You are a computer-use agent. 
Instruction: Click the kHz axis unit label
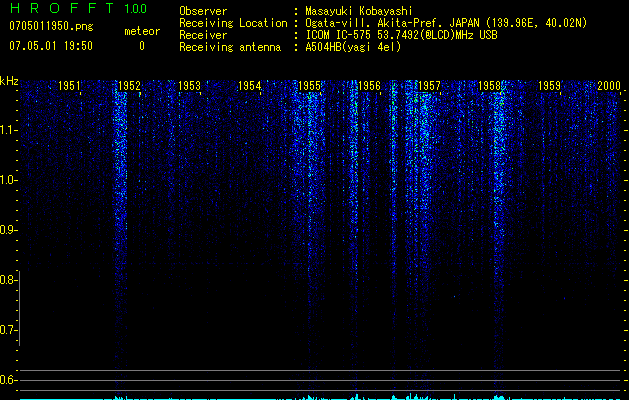click(9, 81)
